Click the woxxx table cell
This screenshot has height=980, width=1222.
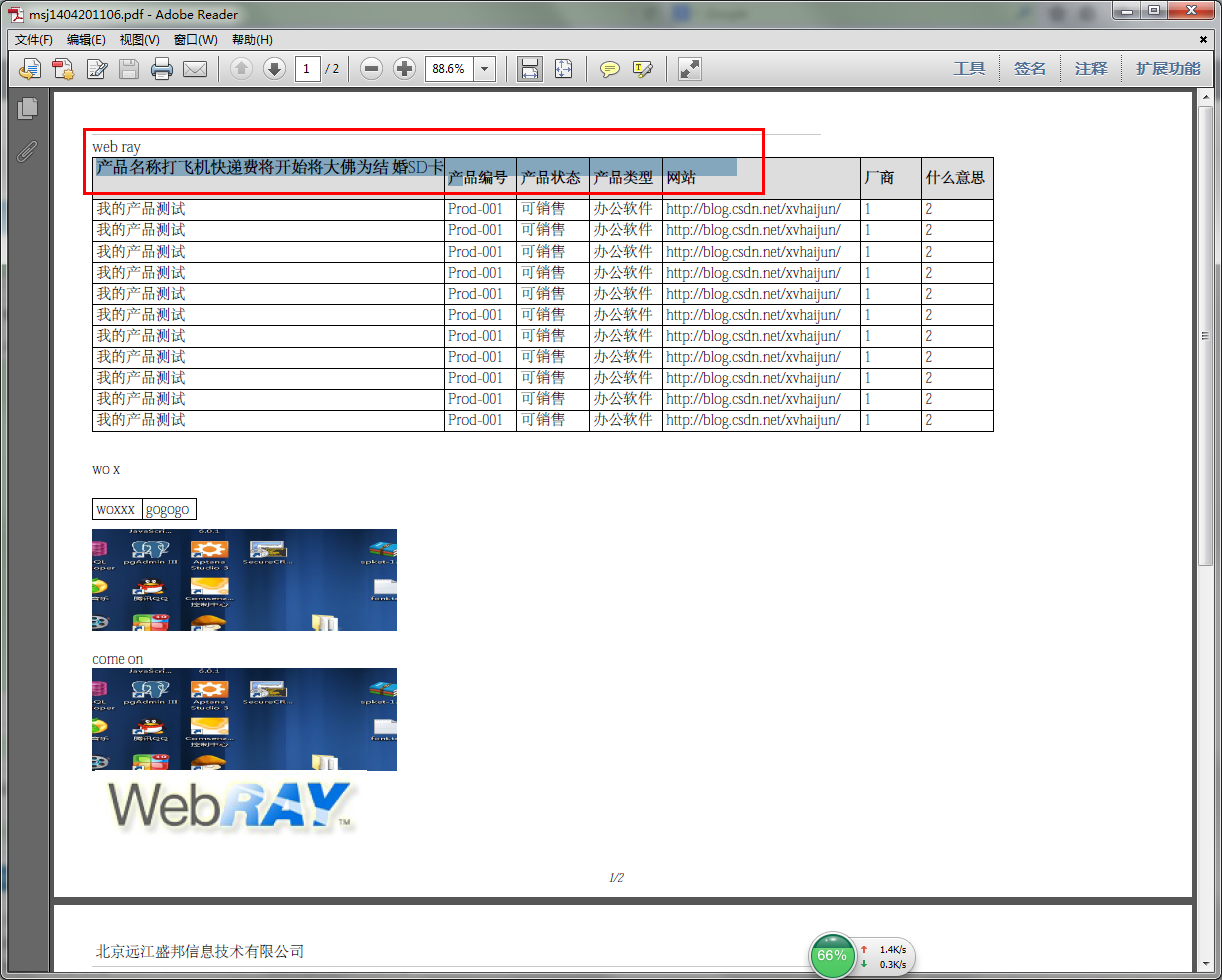[117, 509]
